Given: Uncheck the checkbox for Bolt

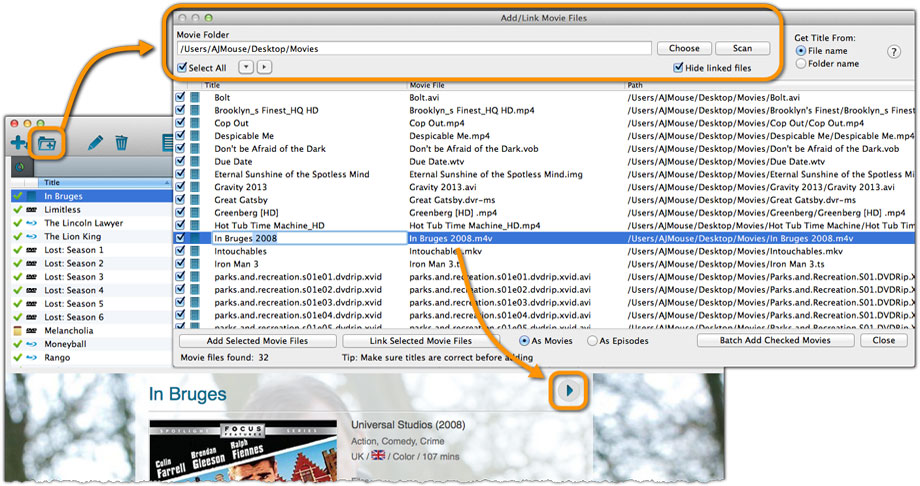Looking at the screenshot, I should (180, 97).
